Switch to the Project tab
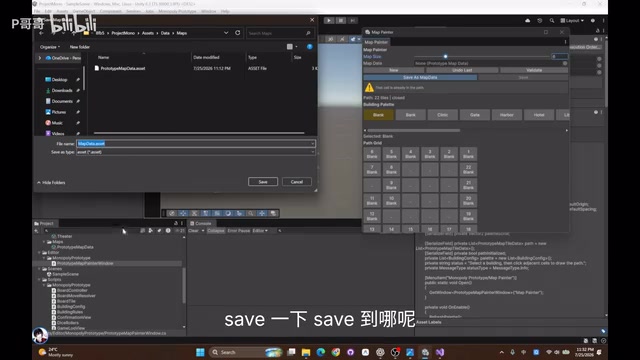Screen dimensions: 640x360 [x=44, y=223]
